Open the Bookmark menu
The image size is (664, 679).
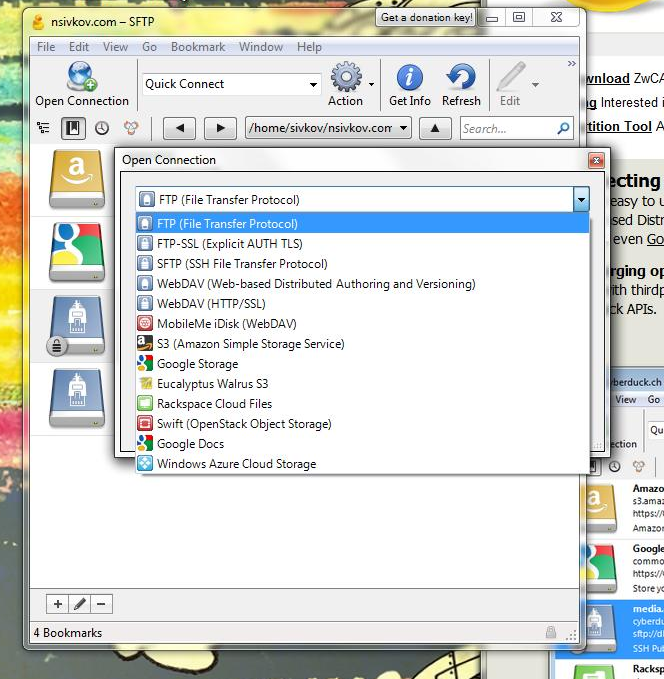pyautogui.click(x=198, y=47)
